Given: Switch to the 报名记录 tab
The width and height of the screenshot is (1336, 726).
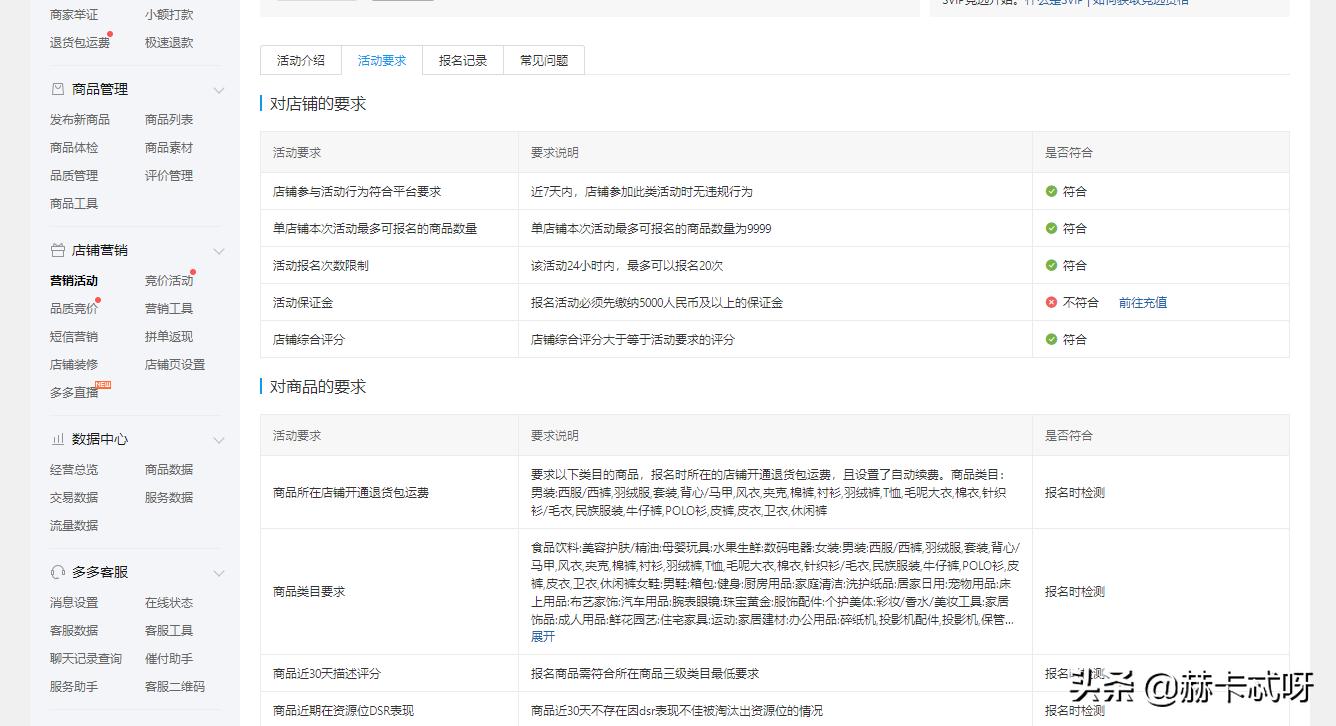Looking at the screenshot, I should tap(462, 60).
